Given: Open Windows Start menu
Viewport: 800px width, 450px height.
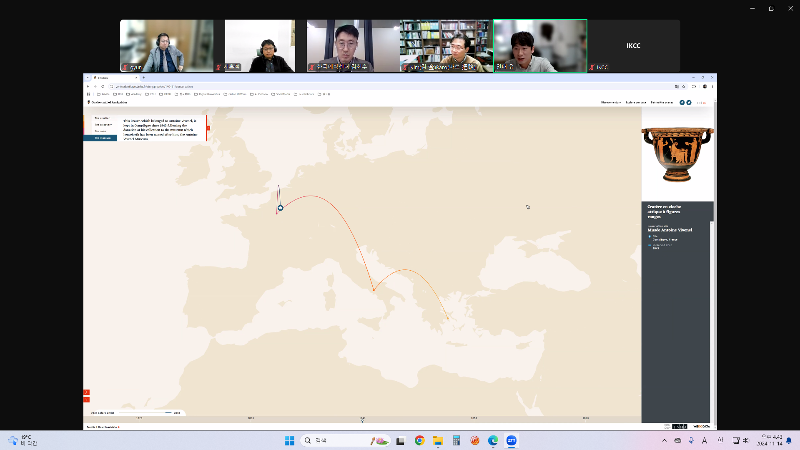Looking at the screenshot, I should [x=289, y=440].
